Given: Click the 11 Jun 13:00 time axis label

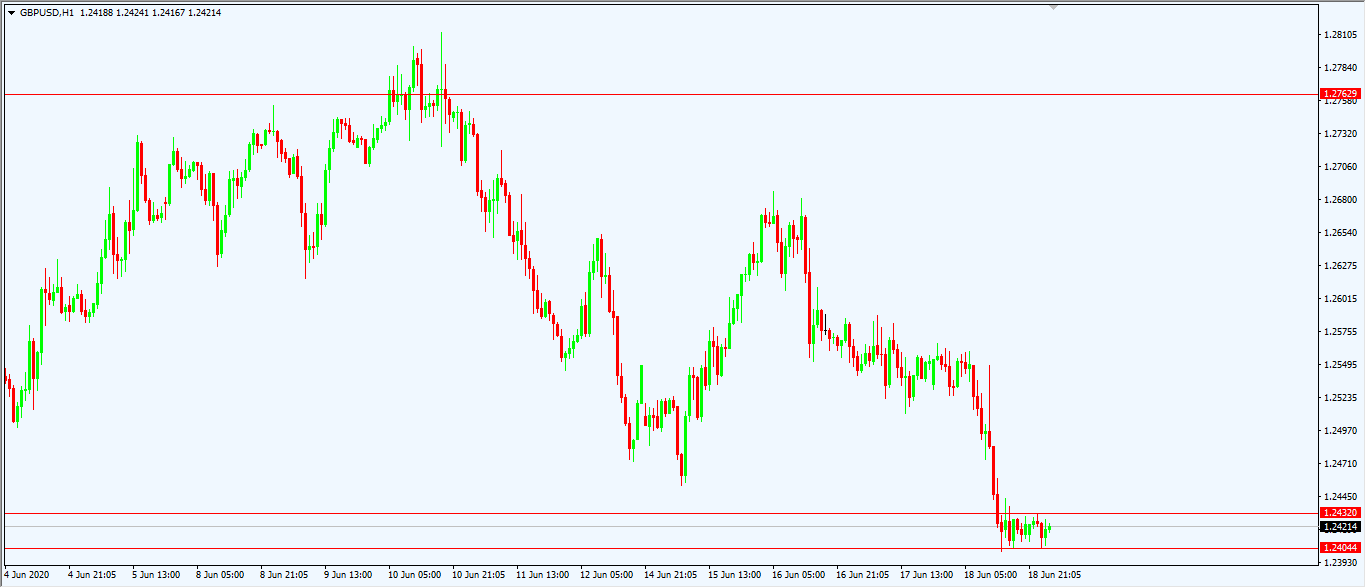Looking at the screenshot, I should (543, 575).
